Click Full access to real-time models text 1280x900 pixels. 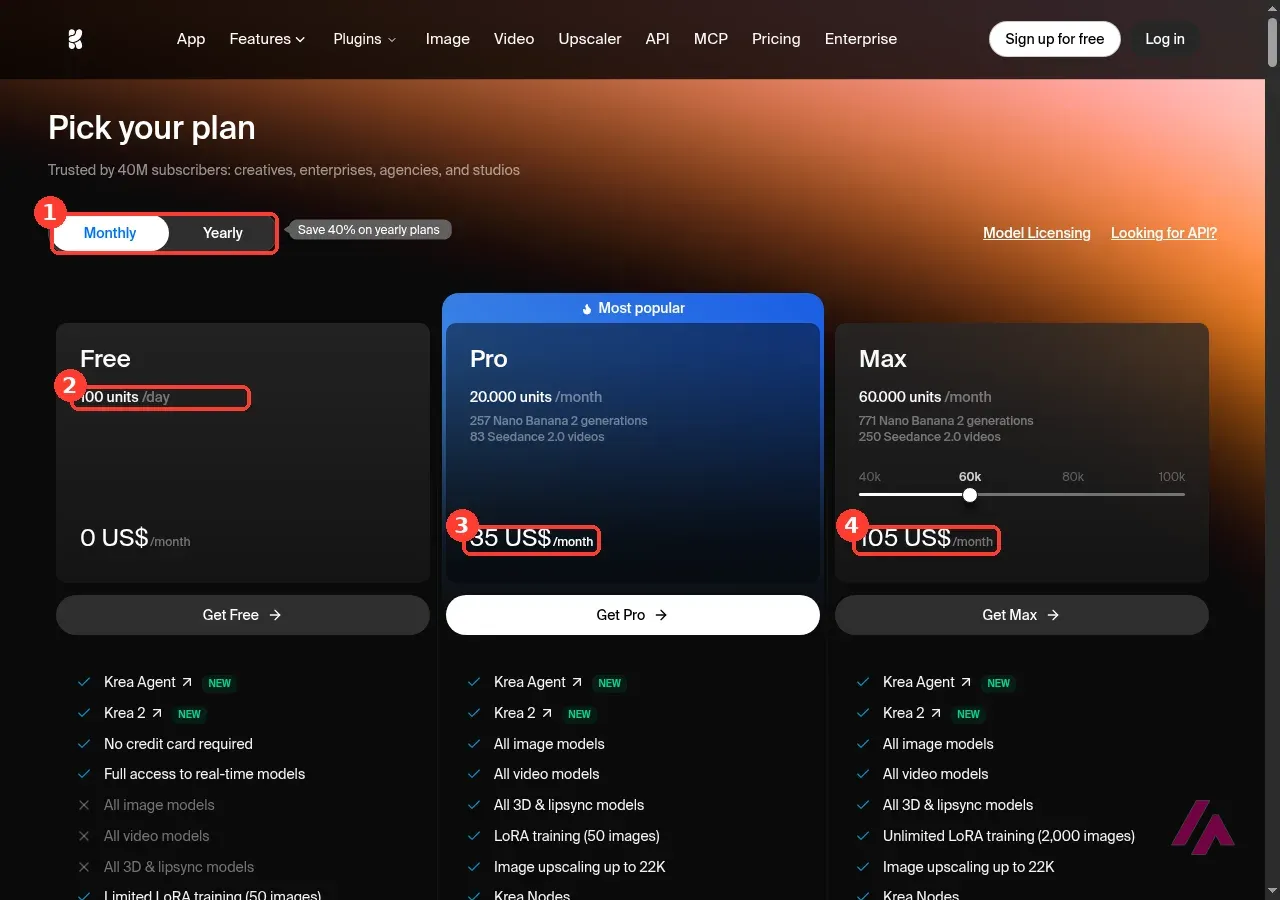click(x=204, y=774)
